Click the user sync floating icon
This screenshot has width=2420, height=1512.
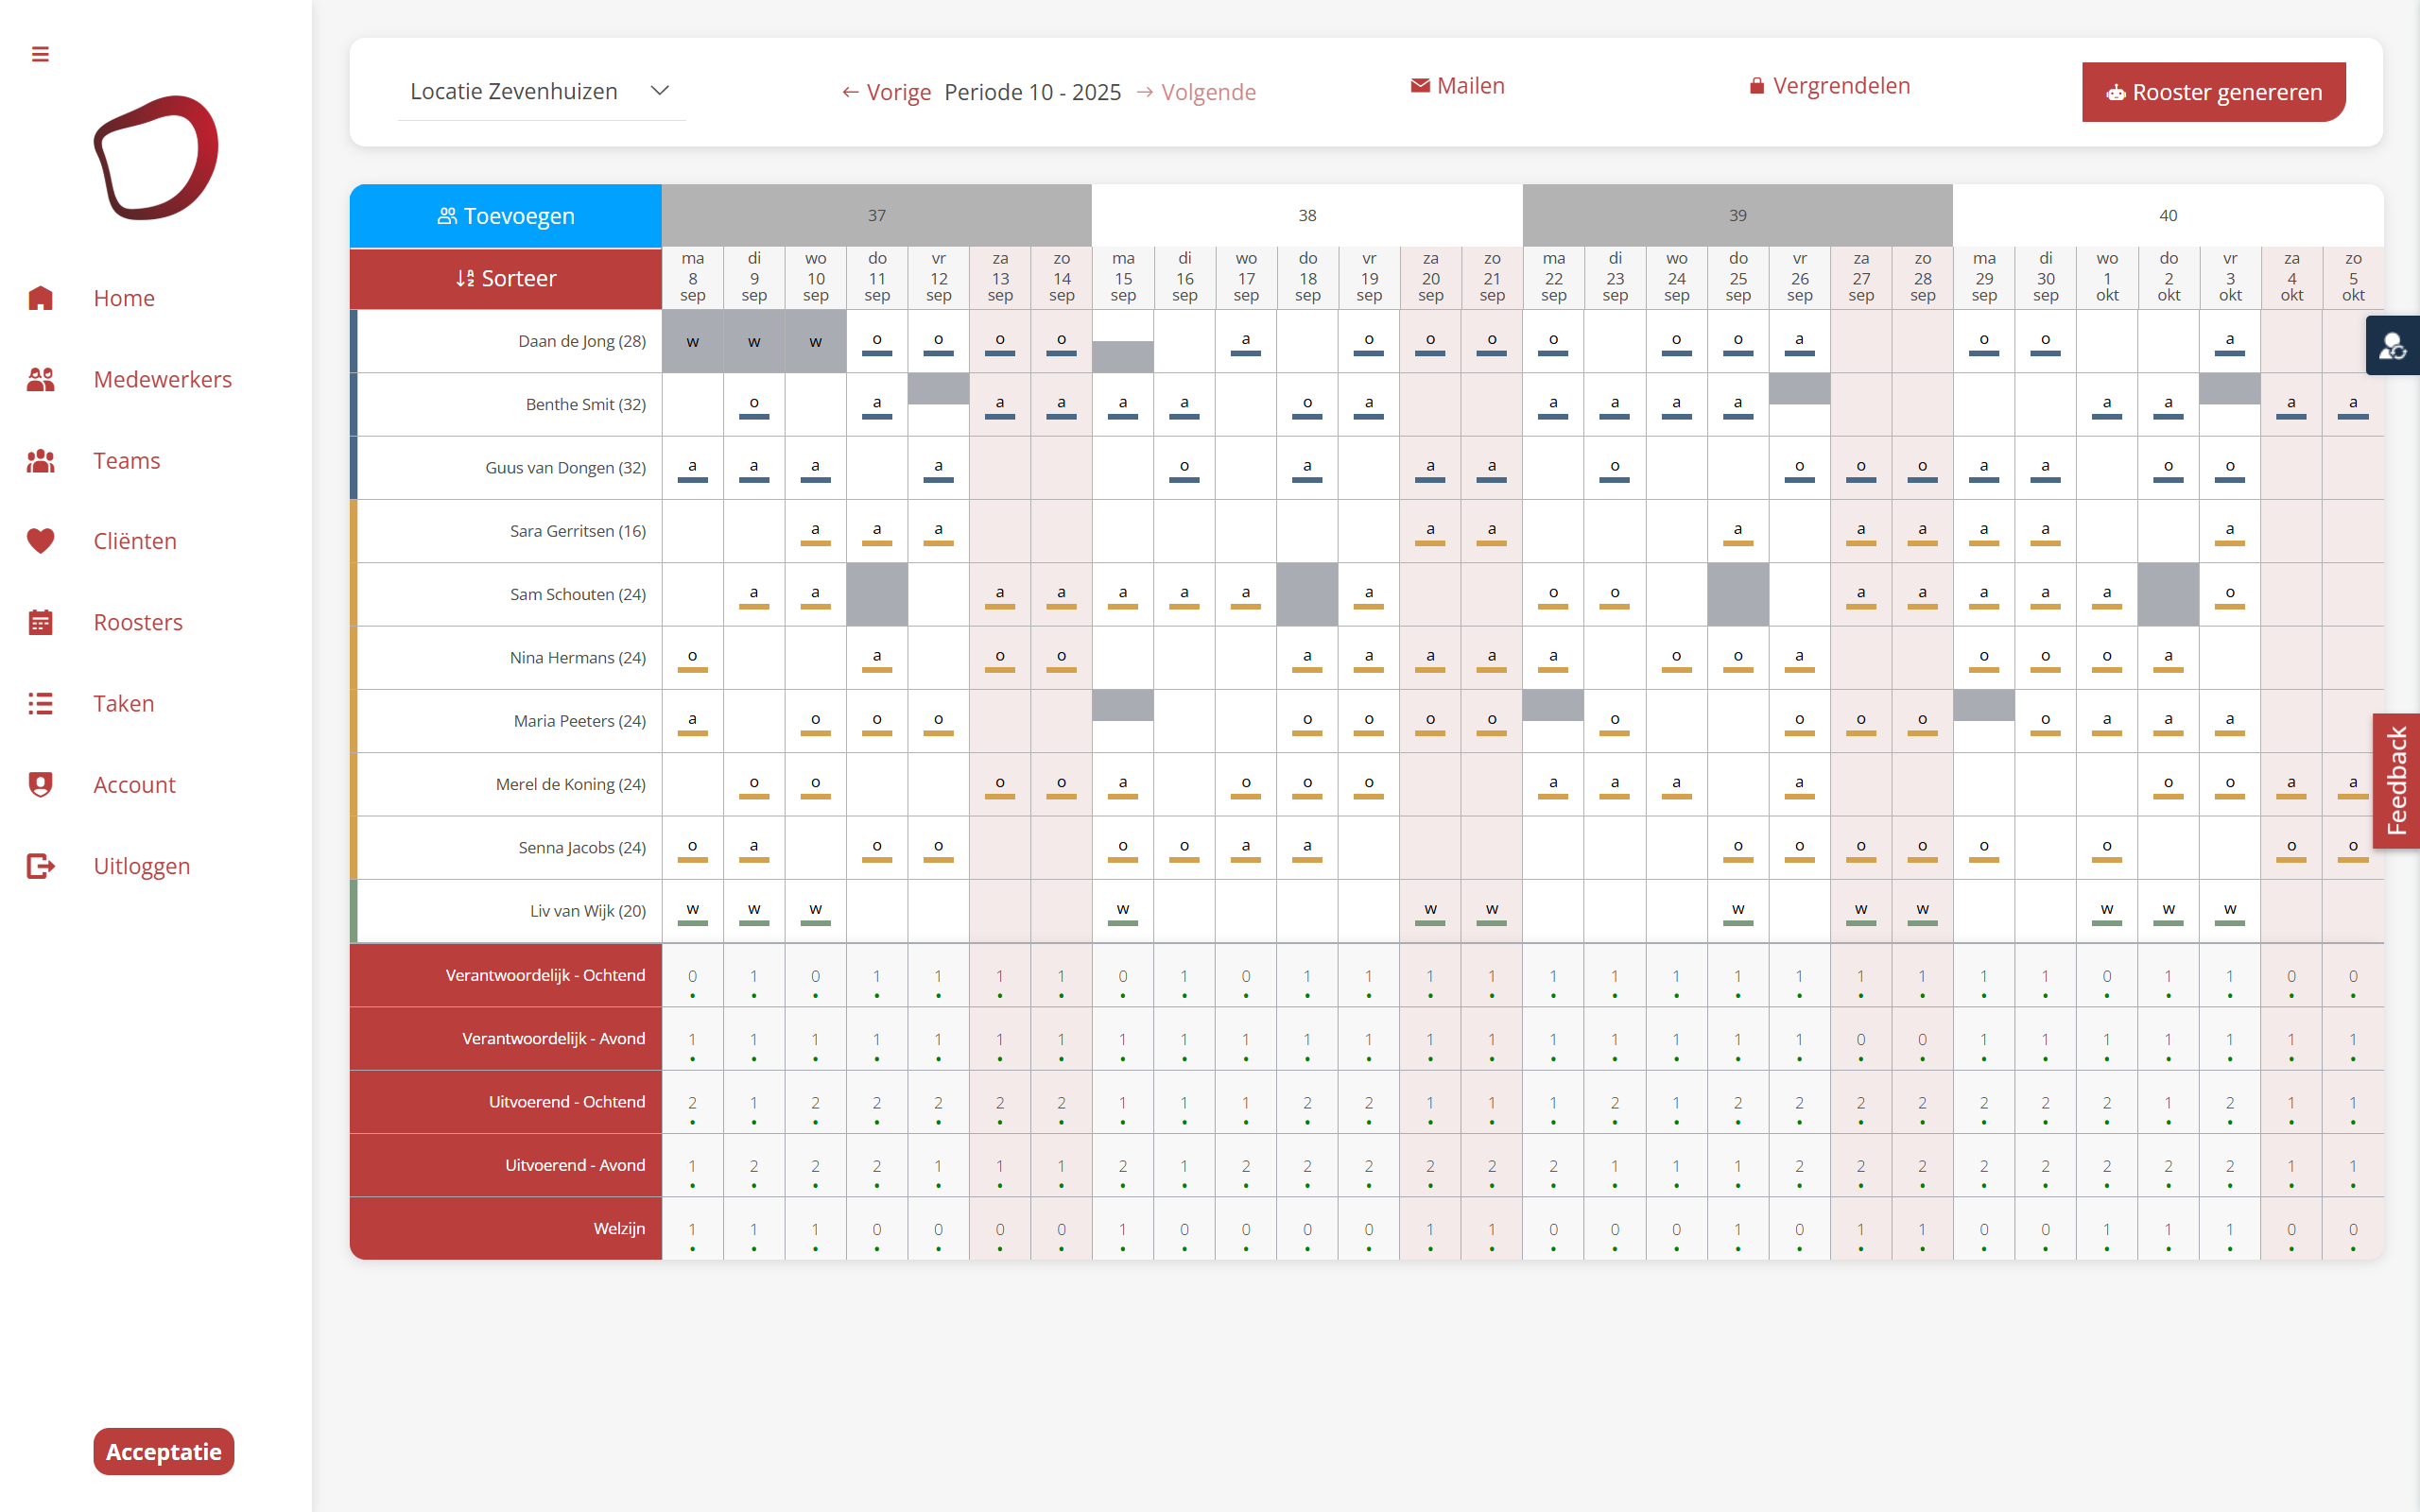pyautogui.click(x=2392, y=346)
